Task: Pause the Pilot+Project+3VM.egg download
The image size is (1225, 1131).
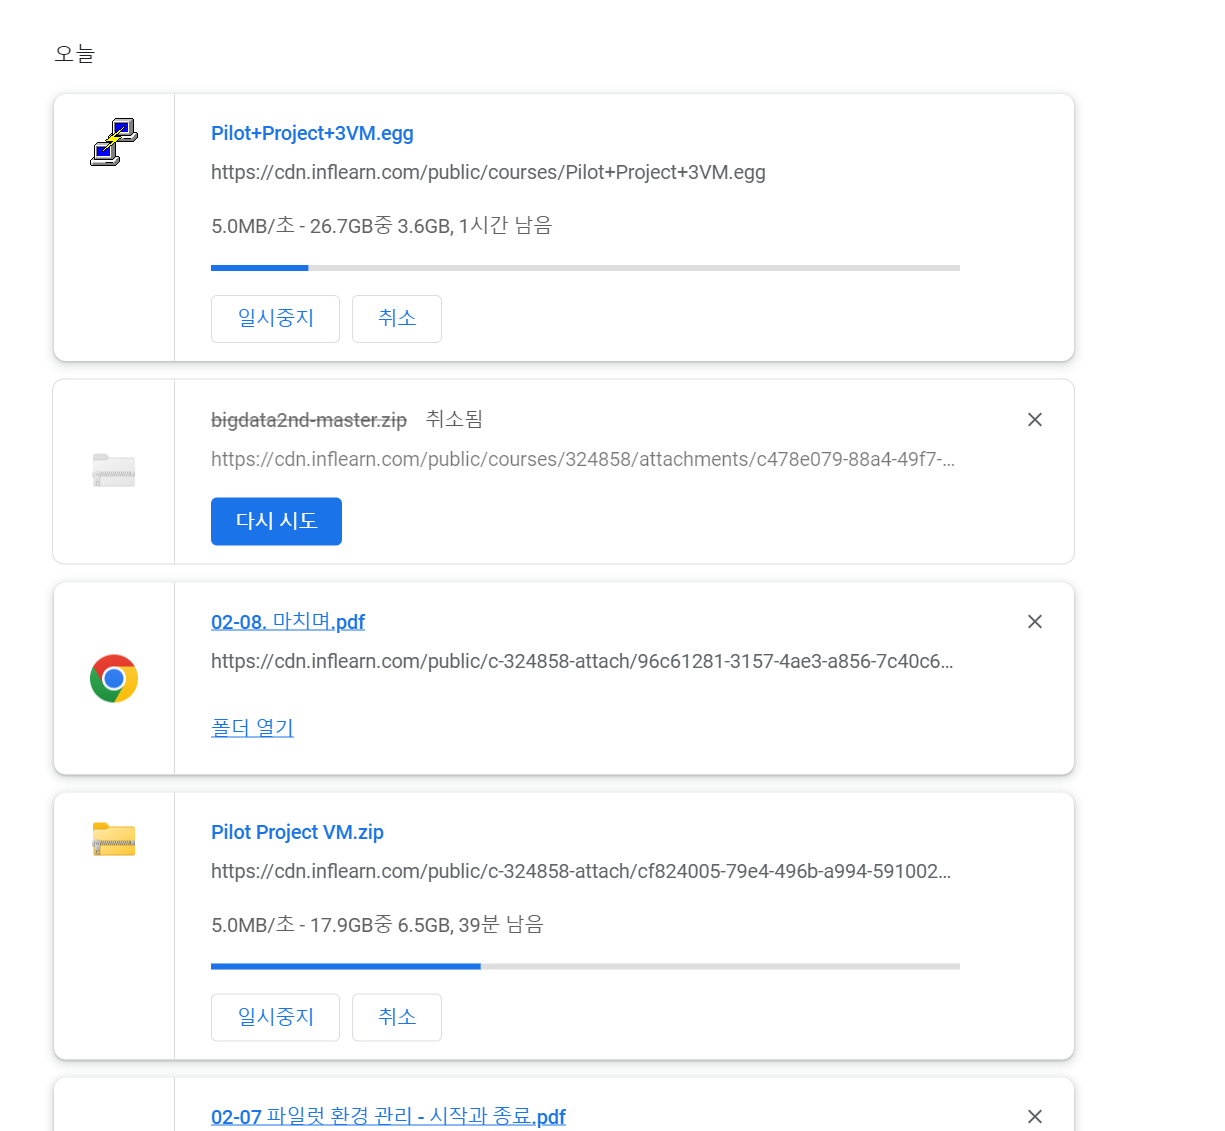Action: [275, 319]
